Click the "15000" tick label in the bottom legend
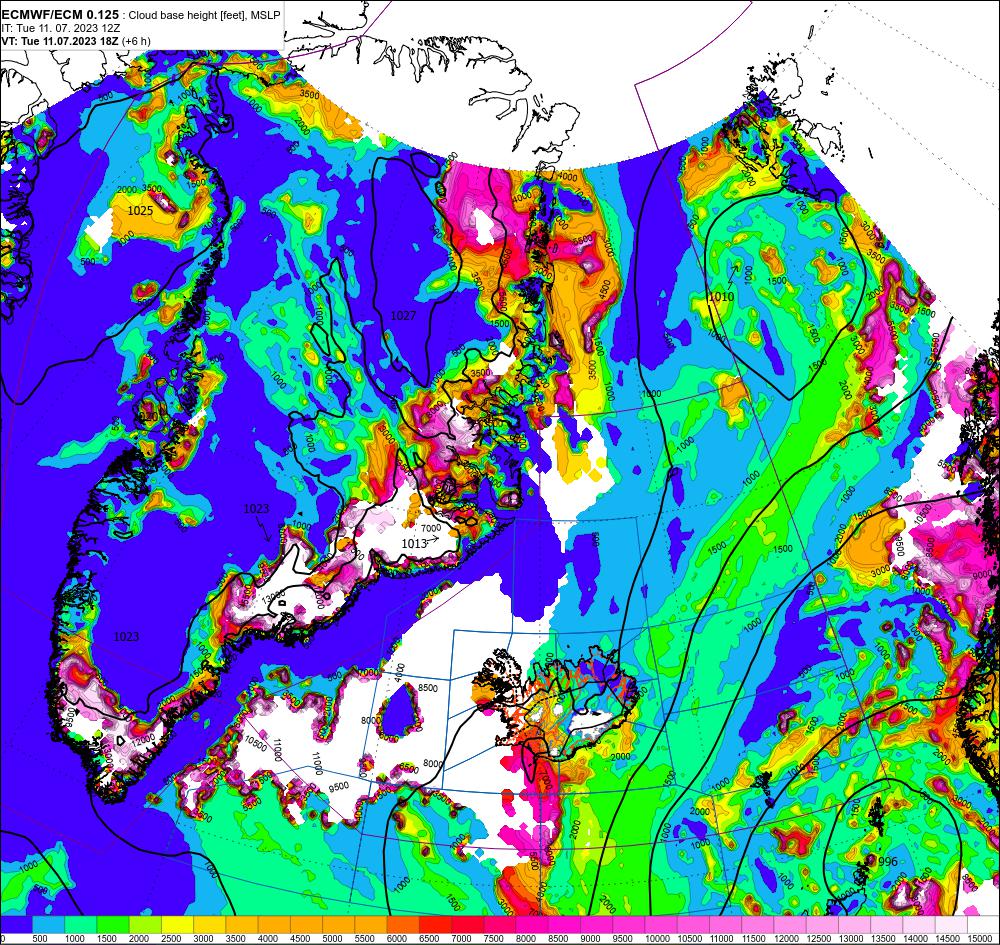This screenshot has width=1000, height=945. 978,939
